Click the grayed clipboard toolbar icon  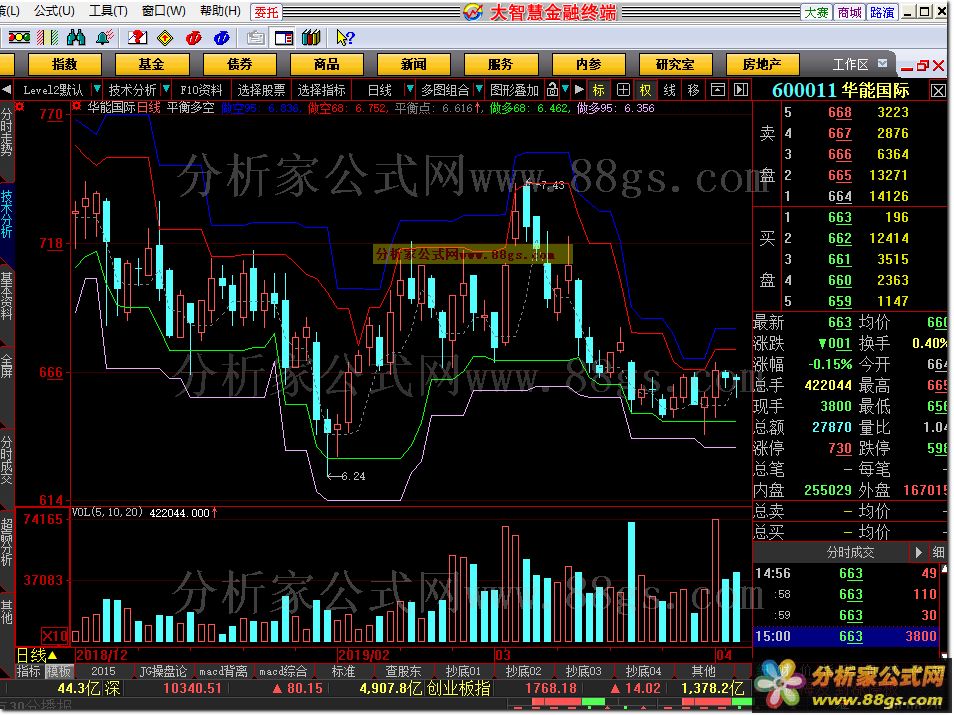[x=256, y=38]
